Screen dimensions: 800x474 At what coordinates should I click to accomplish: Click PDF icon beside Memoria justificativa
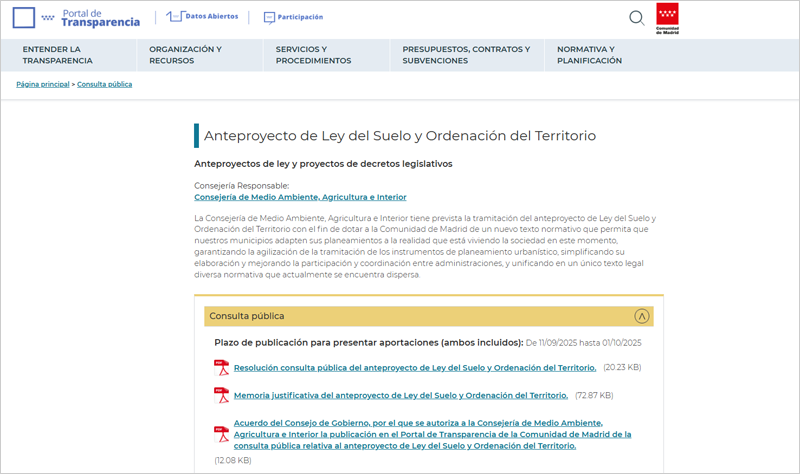[x=222, y=396]
